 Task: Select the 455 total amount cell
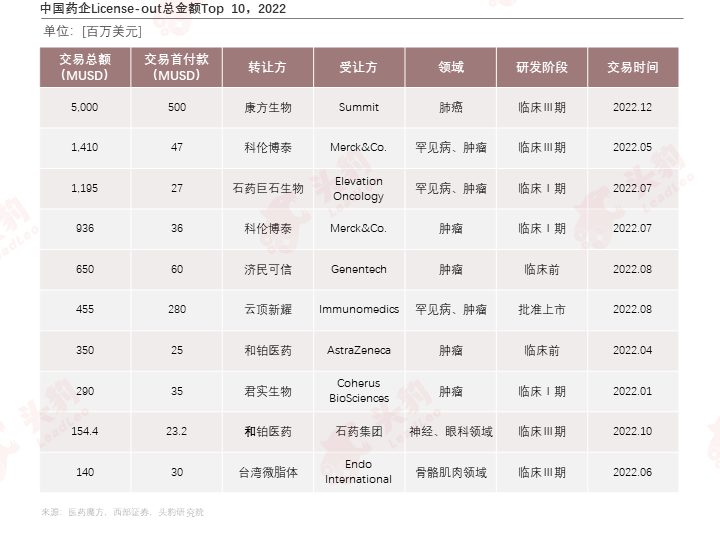coord(85,309)
